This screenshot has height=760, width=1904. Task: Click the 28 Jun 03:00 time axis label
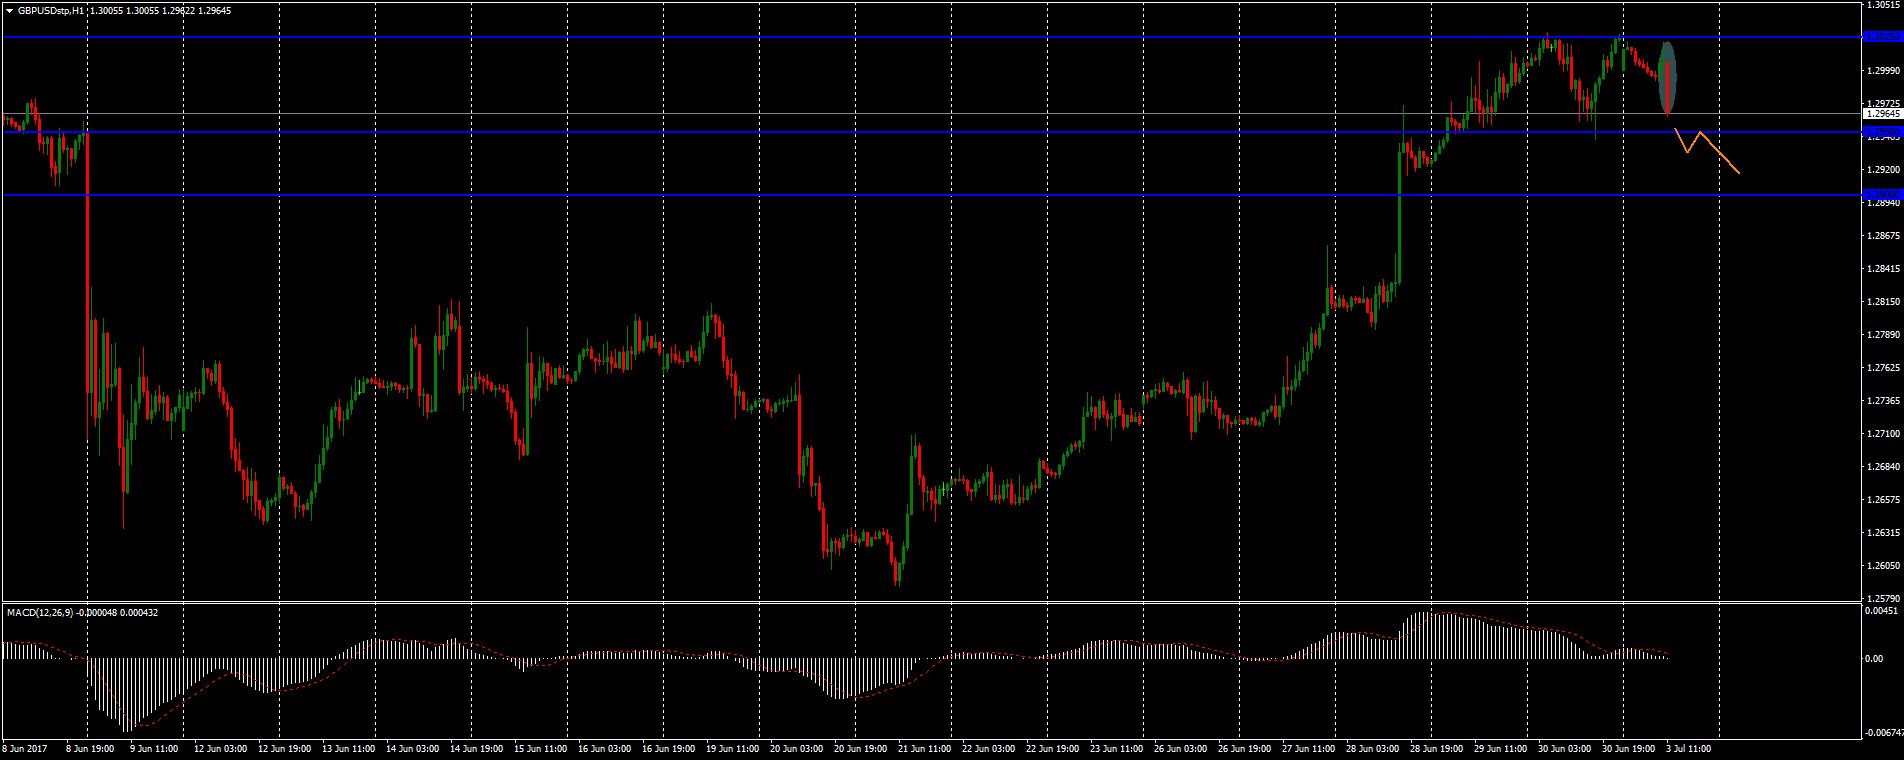click(1374, 748)
